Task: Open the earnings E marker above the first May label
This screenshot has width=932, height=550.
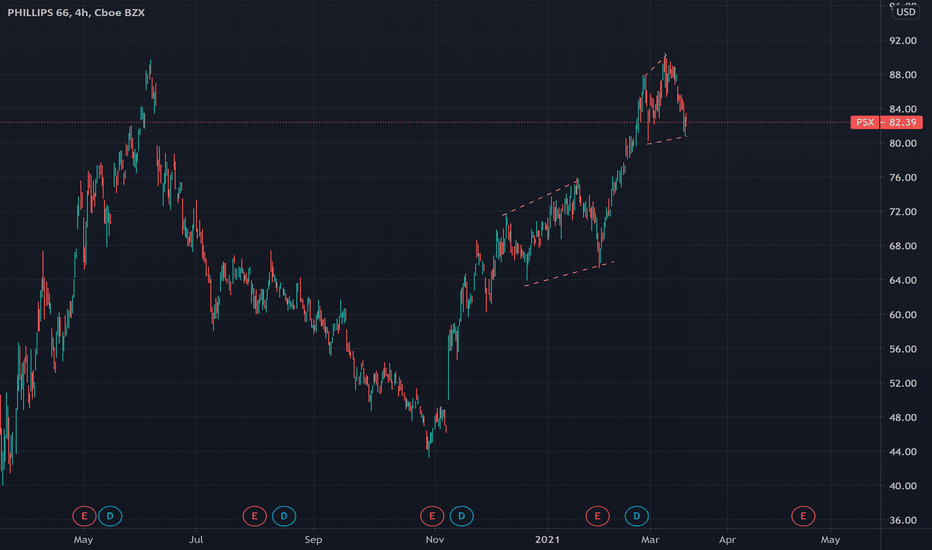Action: [84, 516]
